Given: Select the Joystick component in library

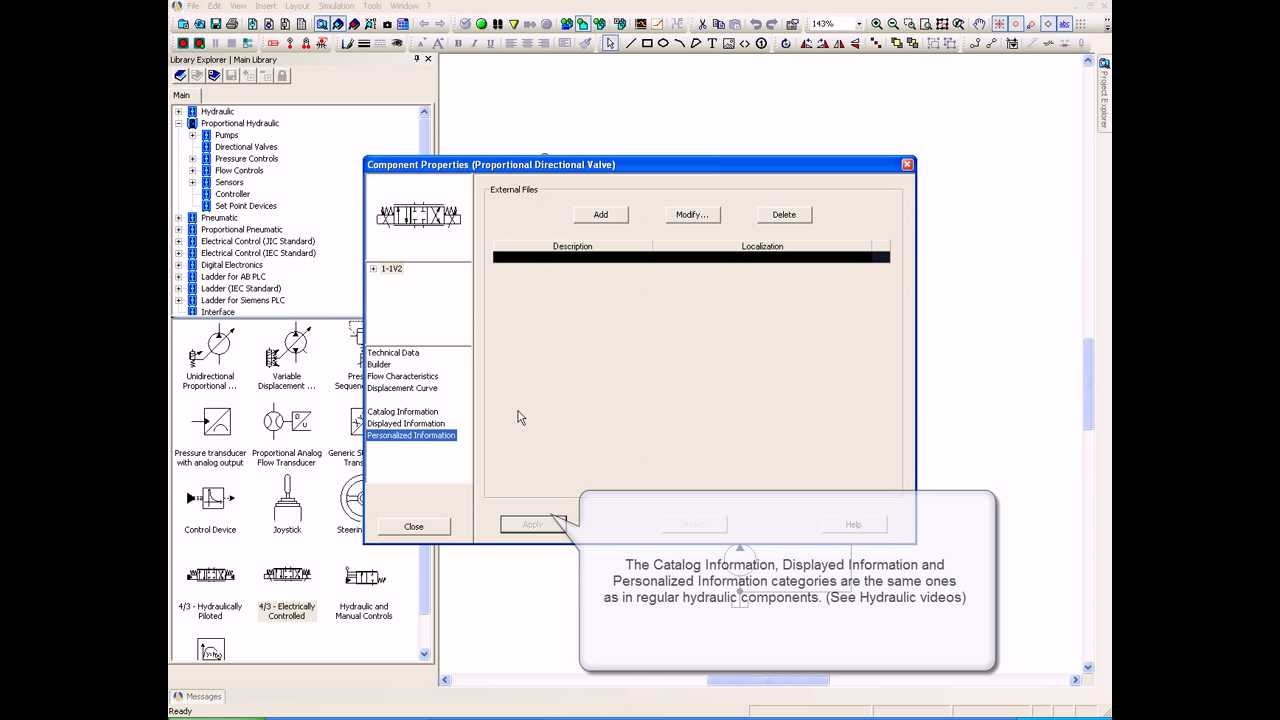Looking at the screenshot, I should coord(287,506).
